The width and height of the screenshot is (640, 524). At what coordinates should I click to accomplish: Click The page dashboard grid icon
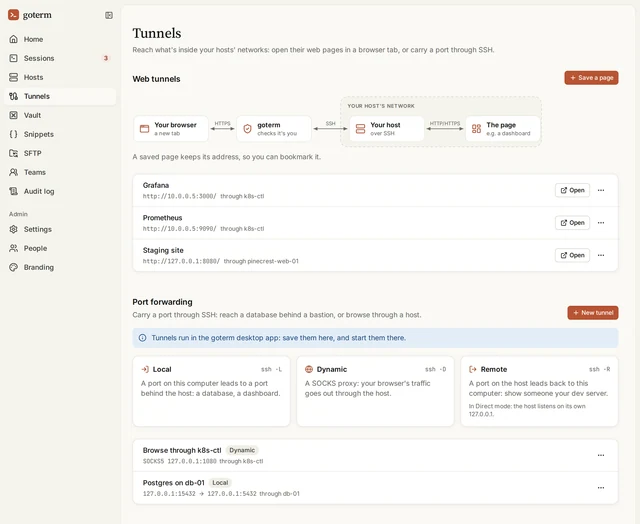(476, 129)
